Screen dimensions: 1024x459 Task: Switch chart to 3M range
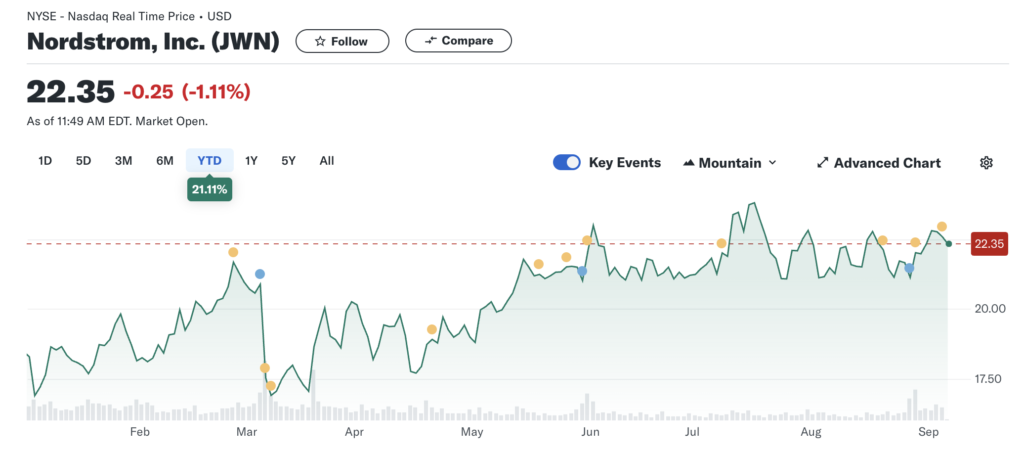(x=123, y=161)
